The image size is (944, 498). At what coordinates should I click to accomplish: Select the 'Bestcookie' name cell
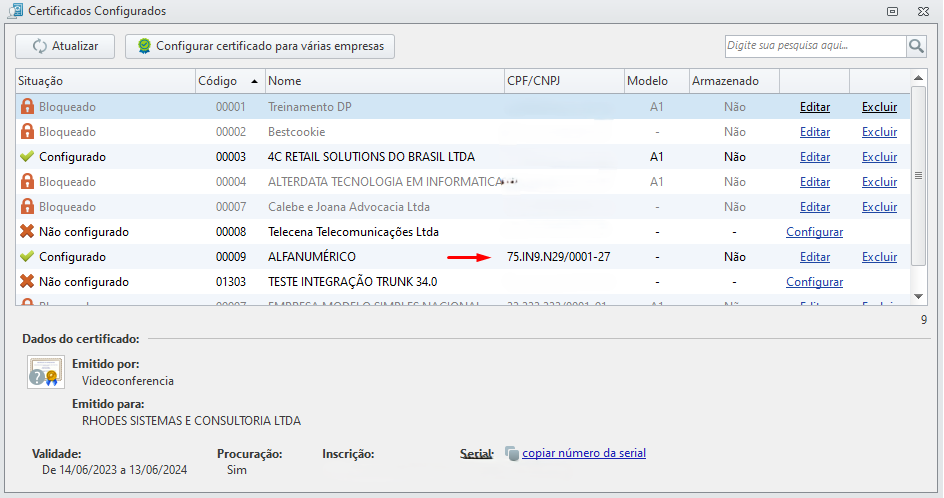pos(296,132)
